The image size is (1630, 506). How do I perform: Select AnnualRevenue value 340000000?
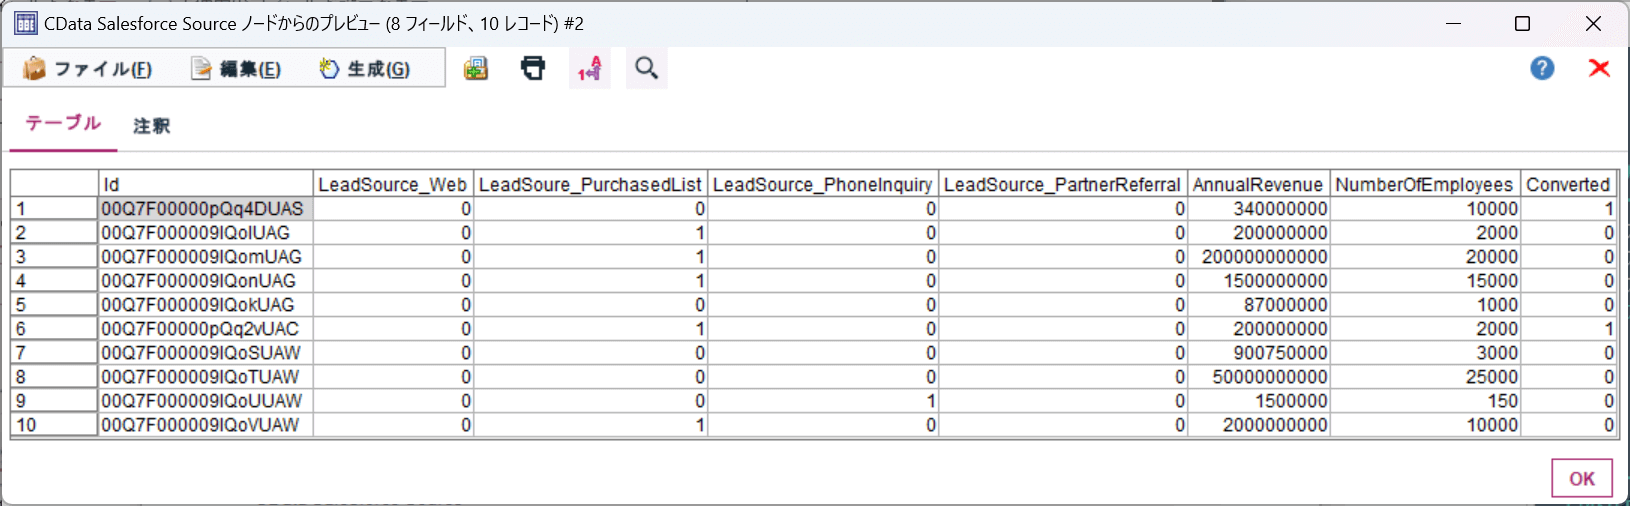pos(1259,208)
